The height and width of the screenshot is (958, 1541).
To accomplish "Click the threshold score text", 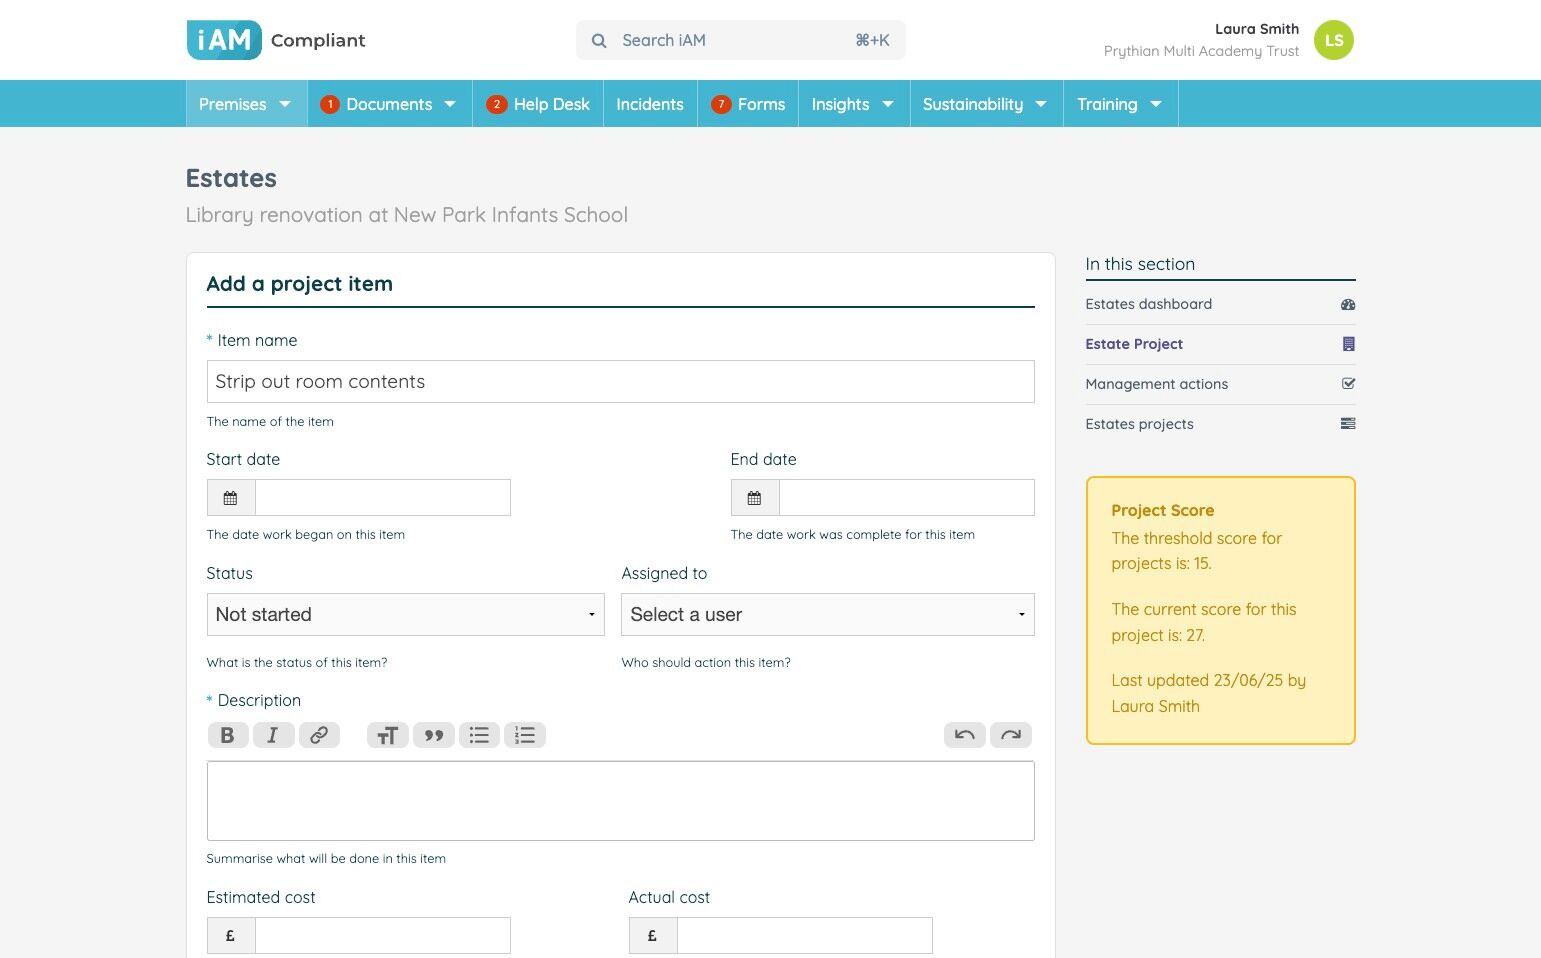I will point(1196,551).
